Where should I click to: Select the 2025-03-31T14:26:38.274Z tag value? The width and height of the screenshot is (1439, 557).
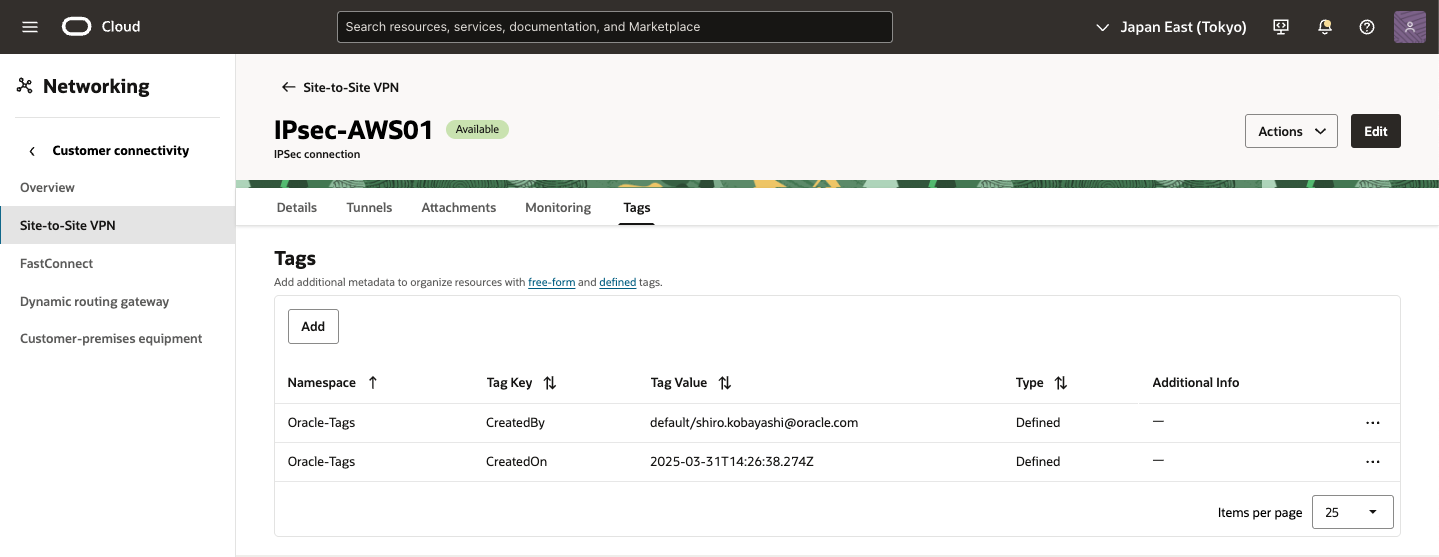click(733, 462)
